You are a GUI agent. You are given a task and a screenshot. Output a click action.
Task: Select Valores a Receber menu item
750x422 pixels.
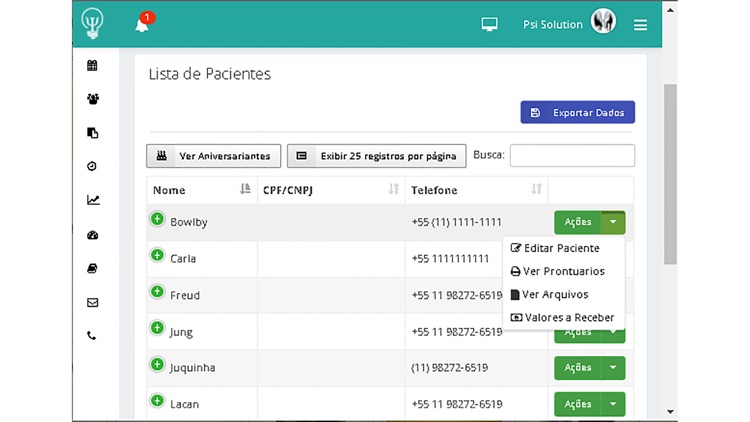(x=562, y=317)
